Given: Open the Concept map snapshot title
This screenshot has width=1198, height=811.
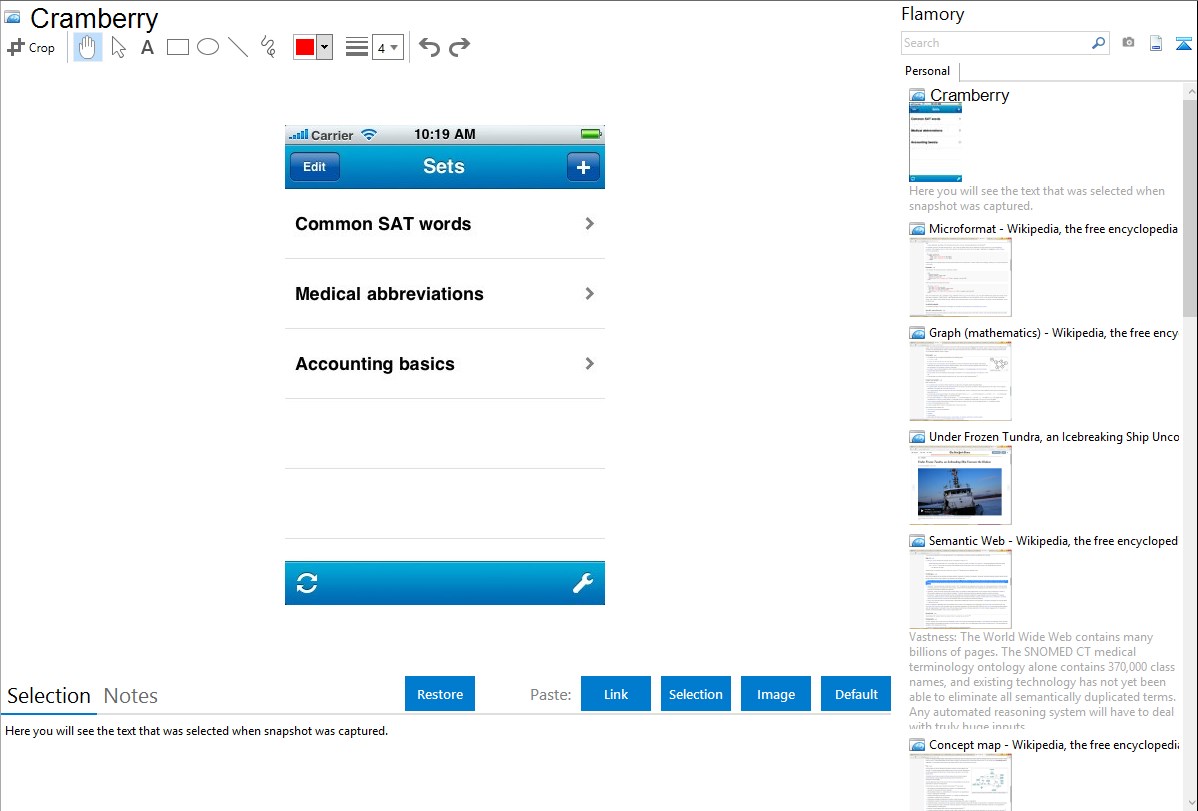Looking at the screenshot, I should click(1053, 744).
